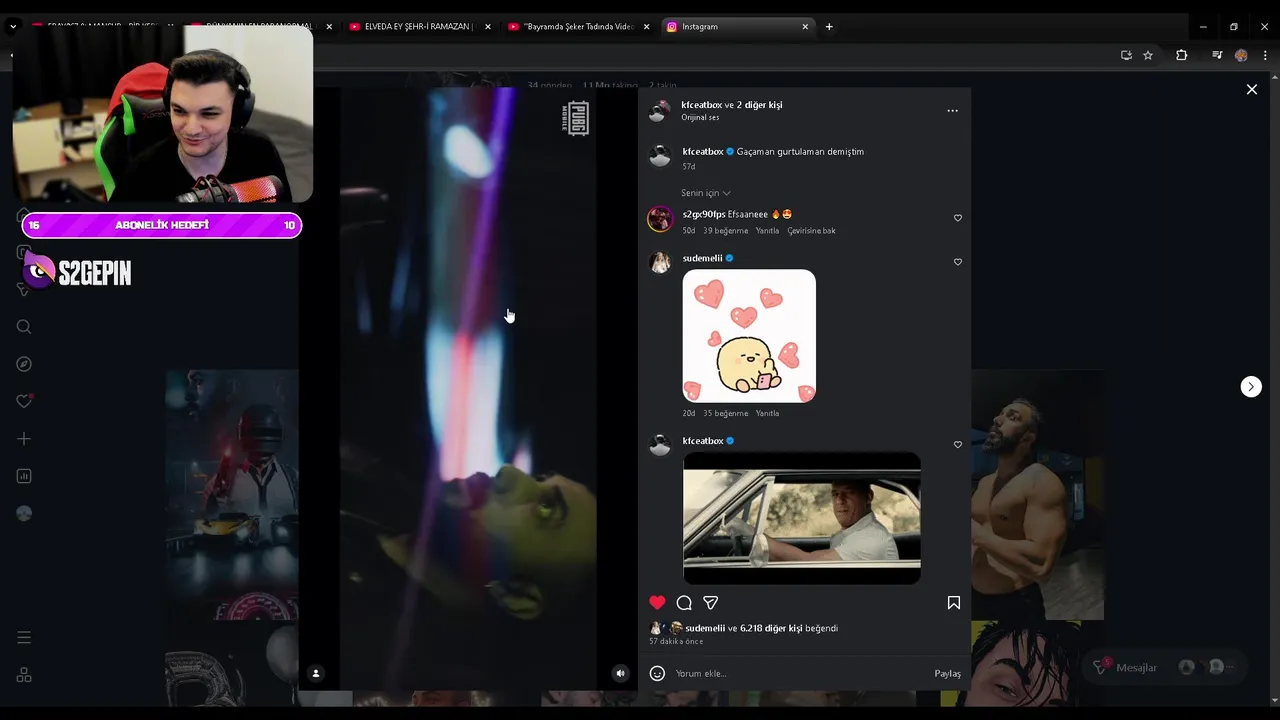1280x720 pixels.
Task: Close the 'ELVEDA EY ŞEHR-İ RAMAZAN' tab
Action: coord(488,27)
